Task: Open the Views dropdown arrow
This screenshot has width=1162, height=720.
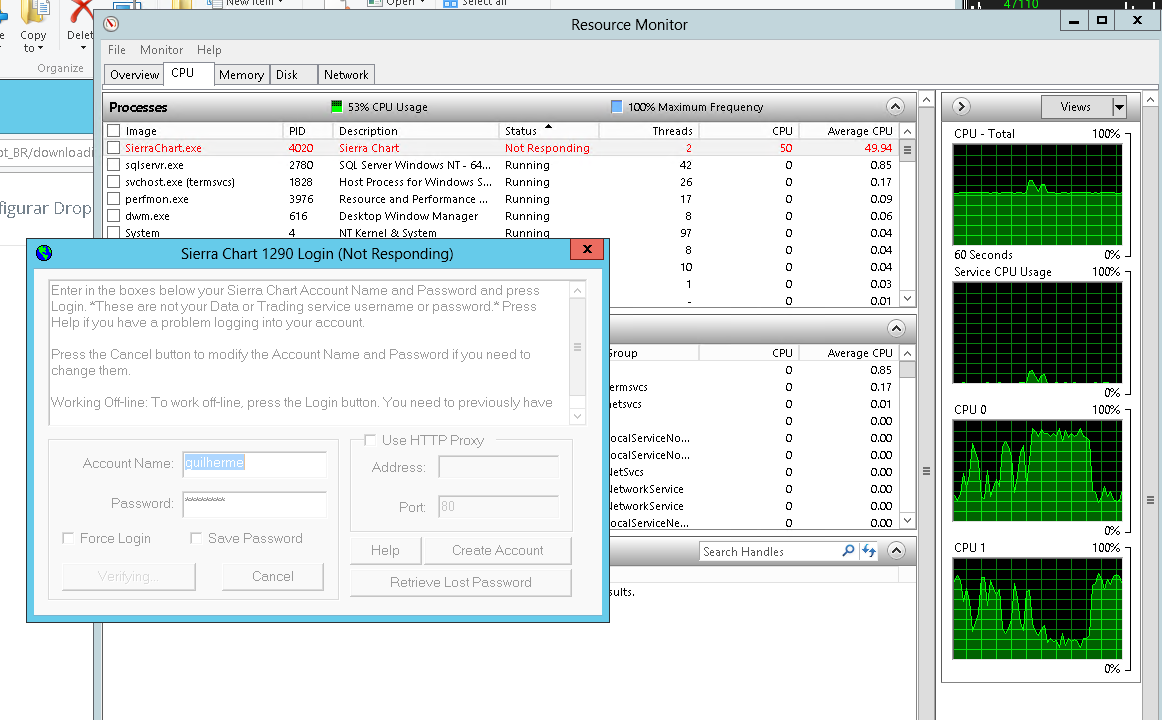Action: tap(1119, 107)
